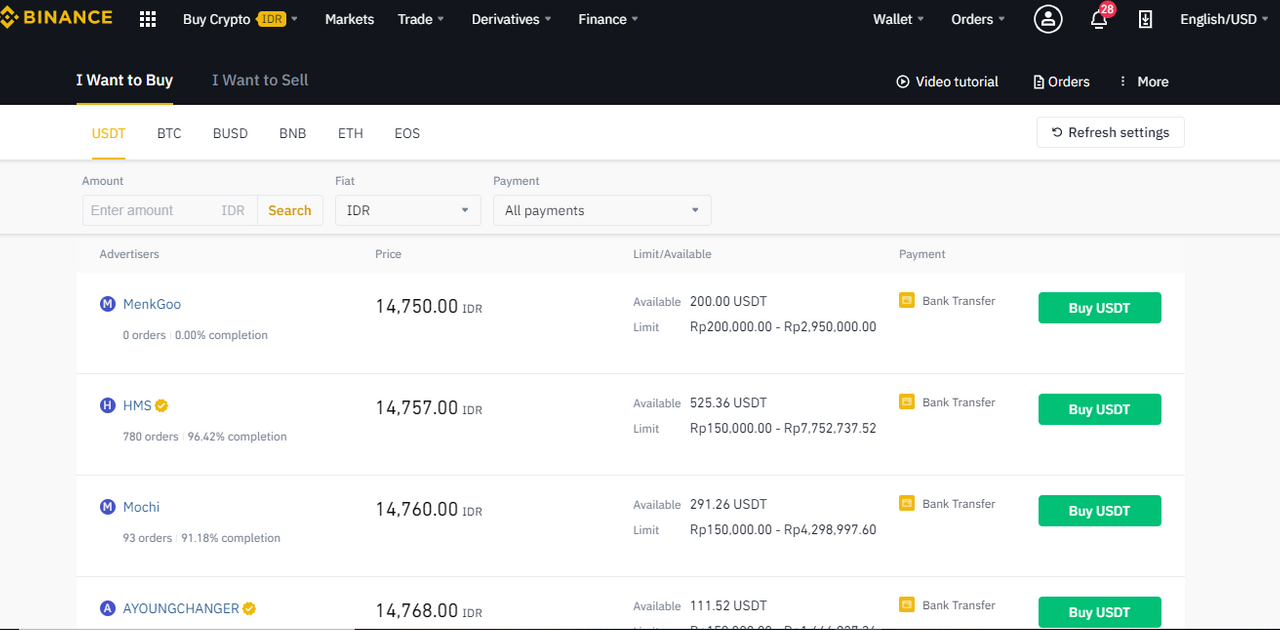
Task: Open Mochi advertiser profile link
Action: pyautogui.click(x=141, y=507)
